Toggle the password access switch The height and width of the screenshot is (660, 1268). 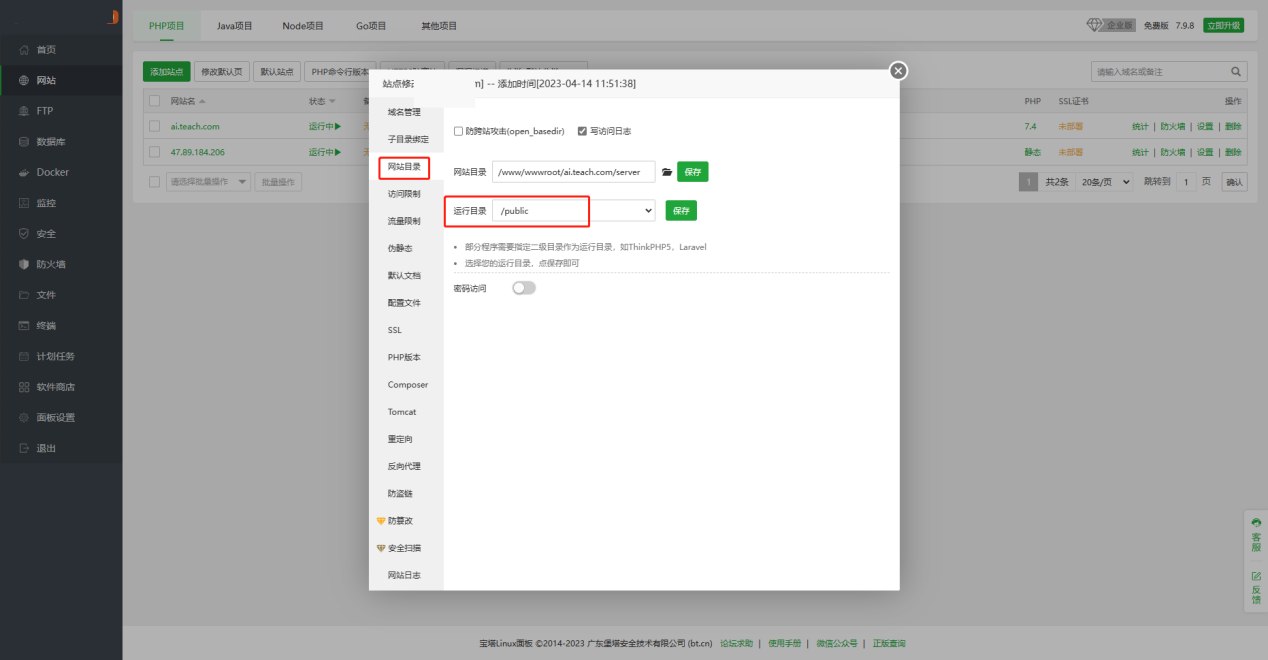click(x=524, y=288)
